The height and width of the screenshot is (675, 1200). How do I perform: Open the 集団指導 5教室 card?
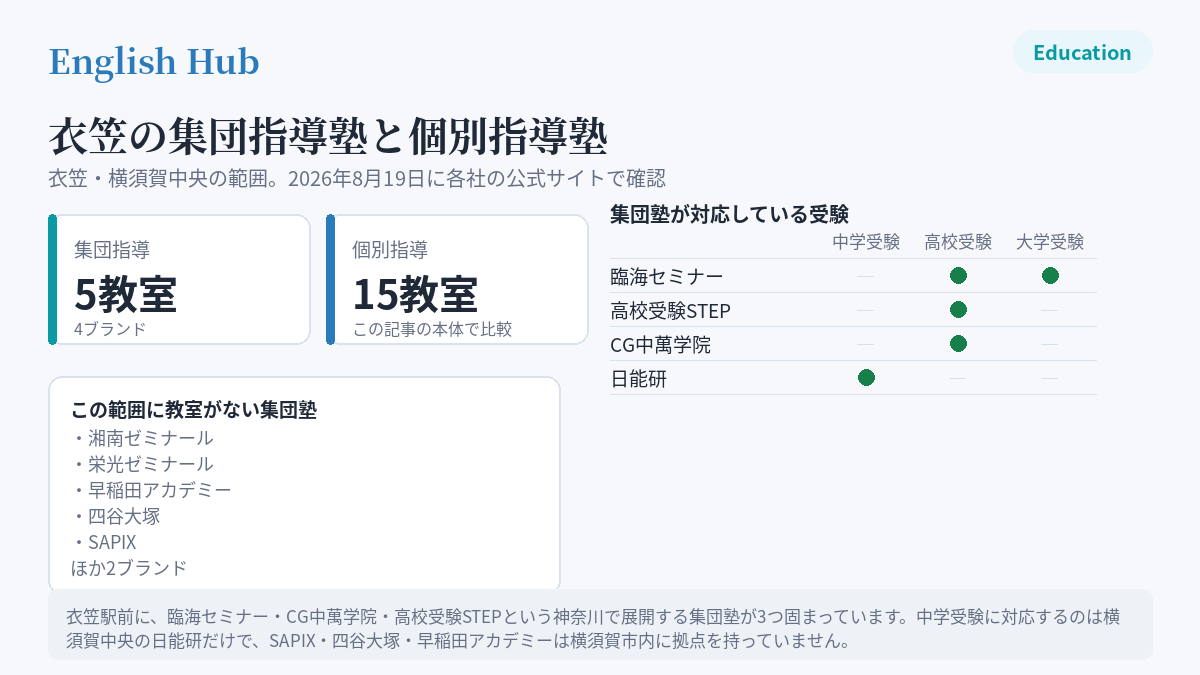point(180,280)
